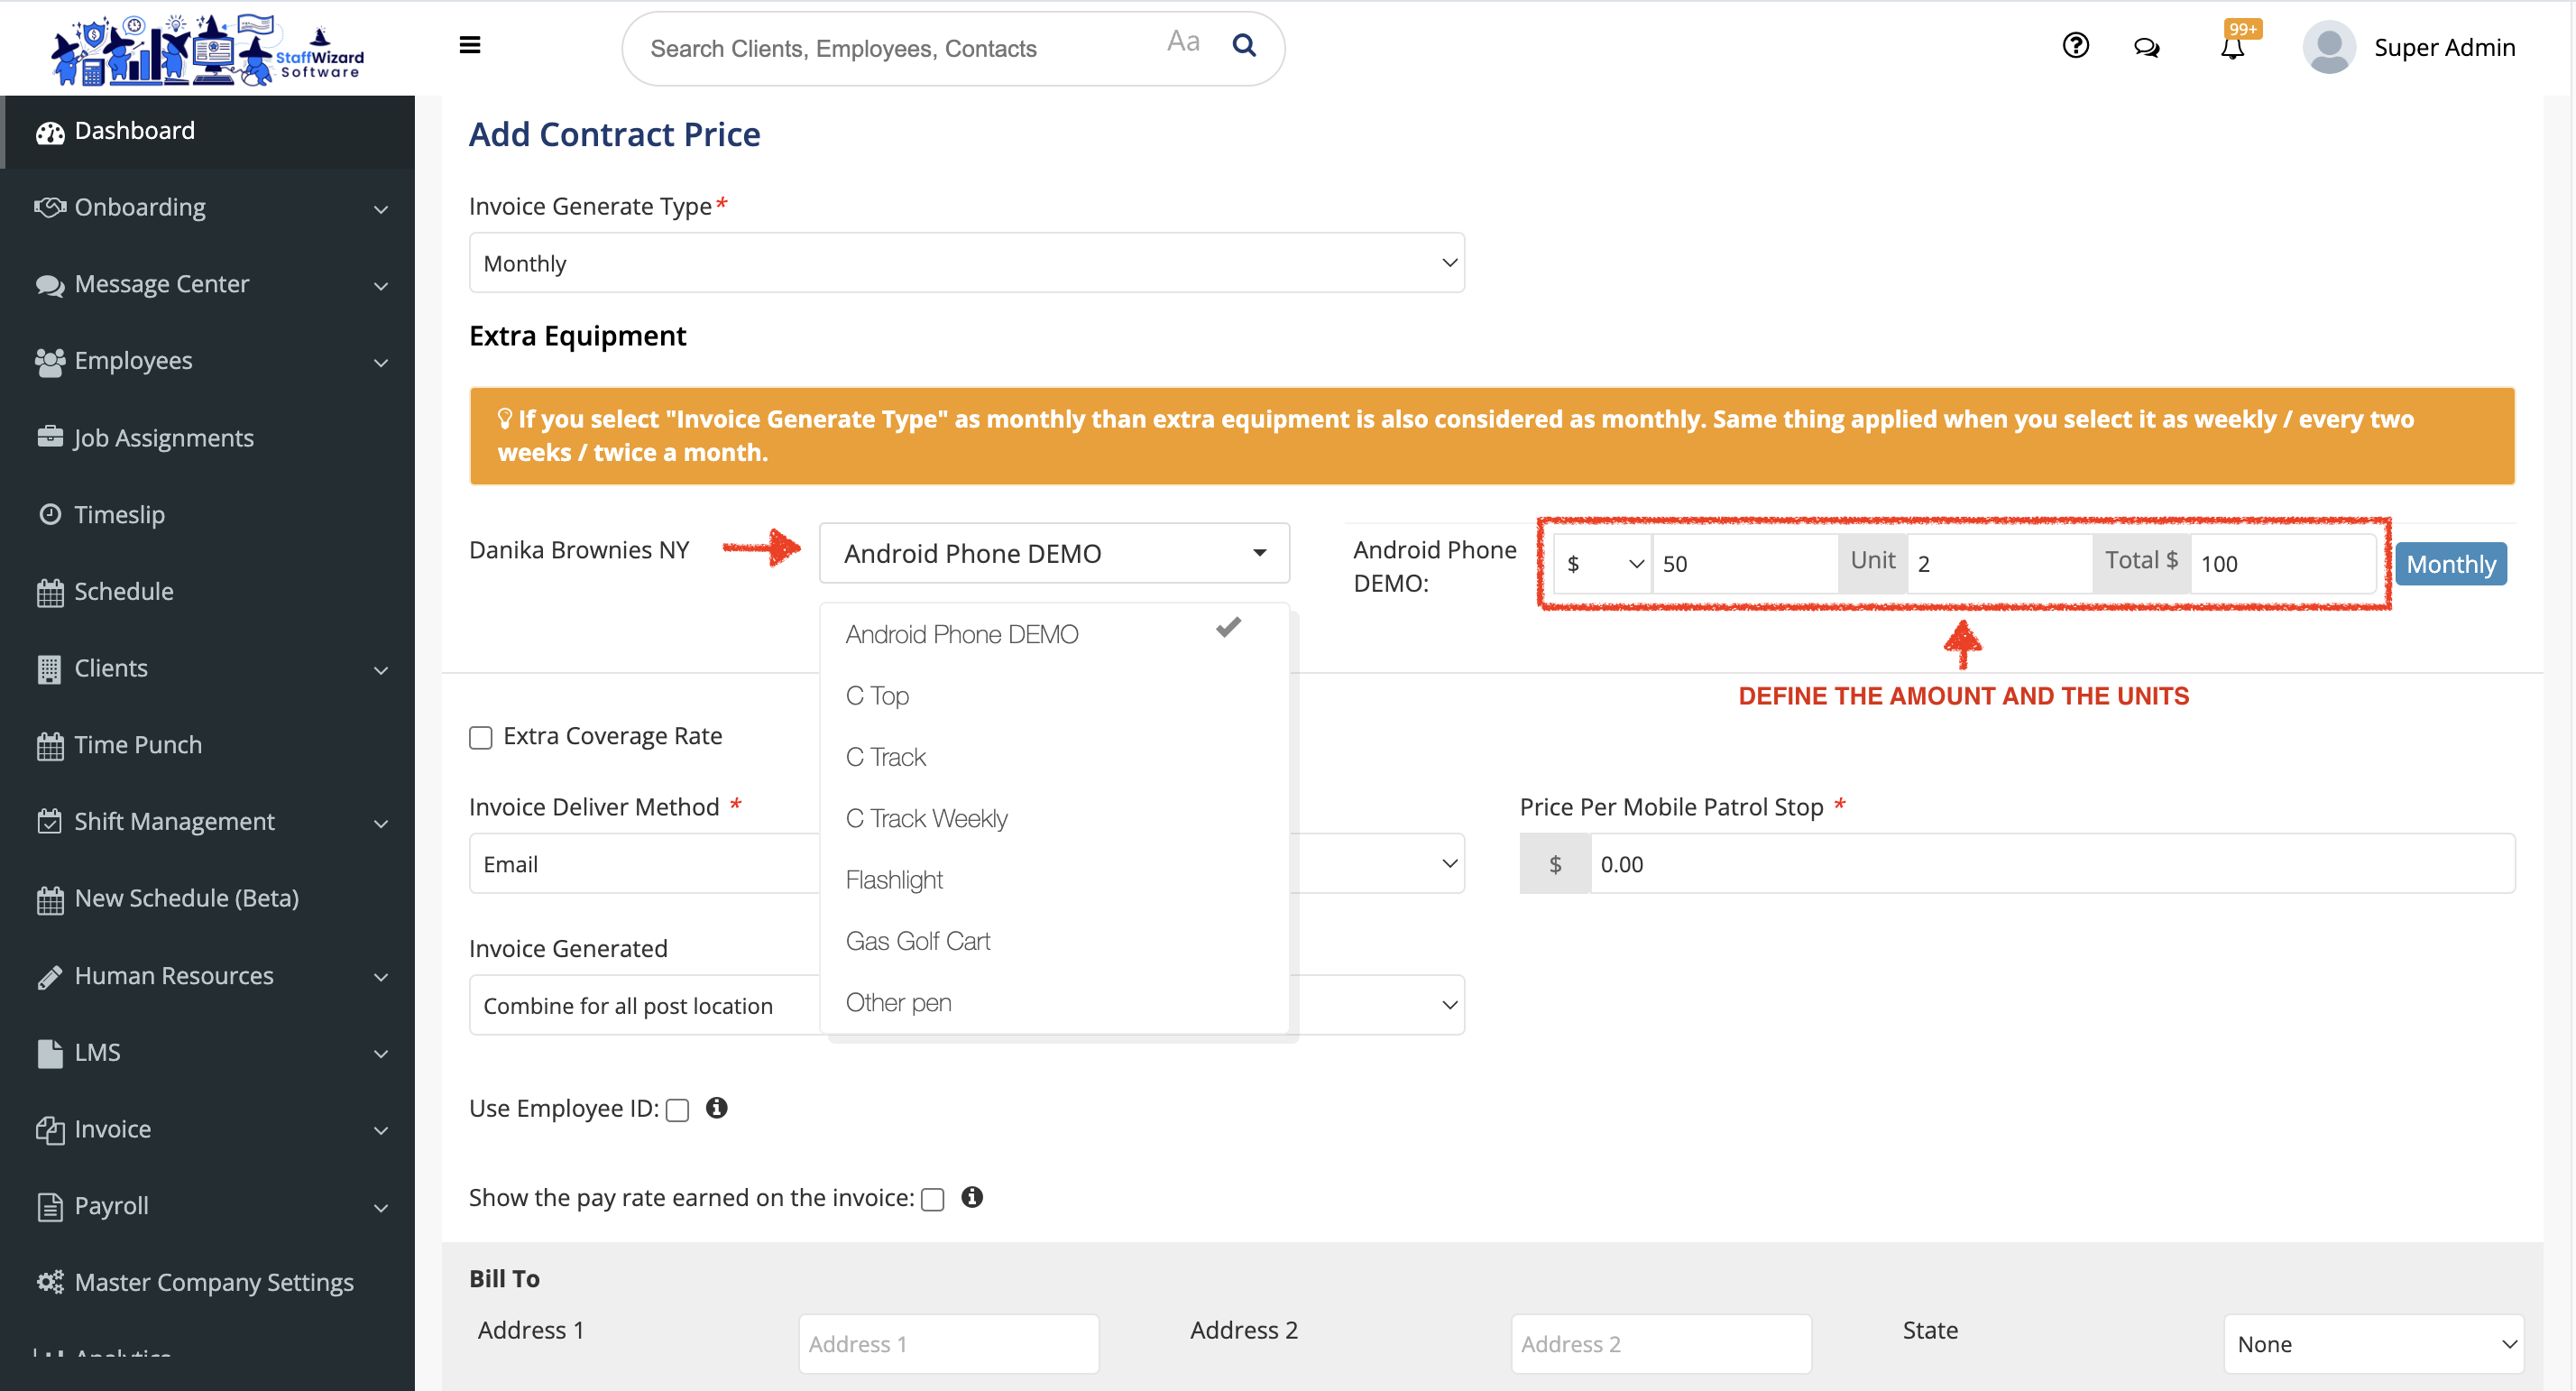Viewport: 2576px width, 1391px height.
Task: Click the search magnifier icon
Action: pyautogui.click(x=1244, y=45)
